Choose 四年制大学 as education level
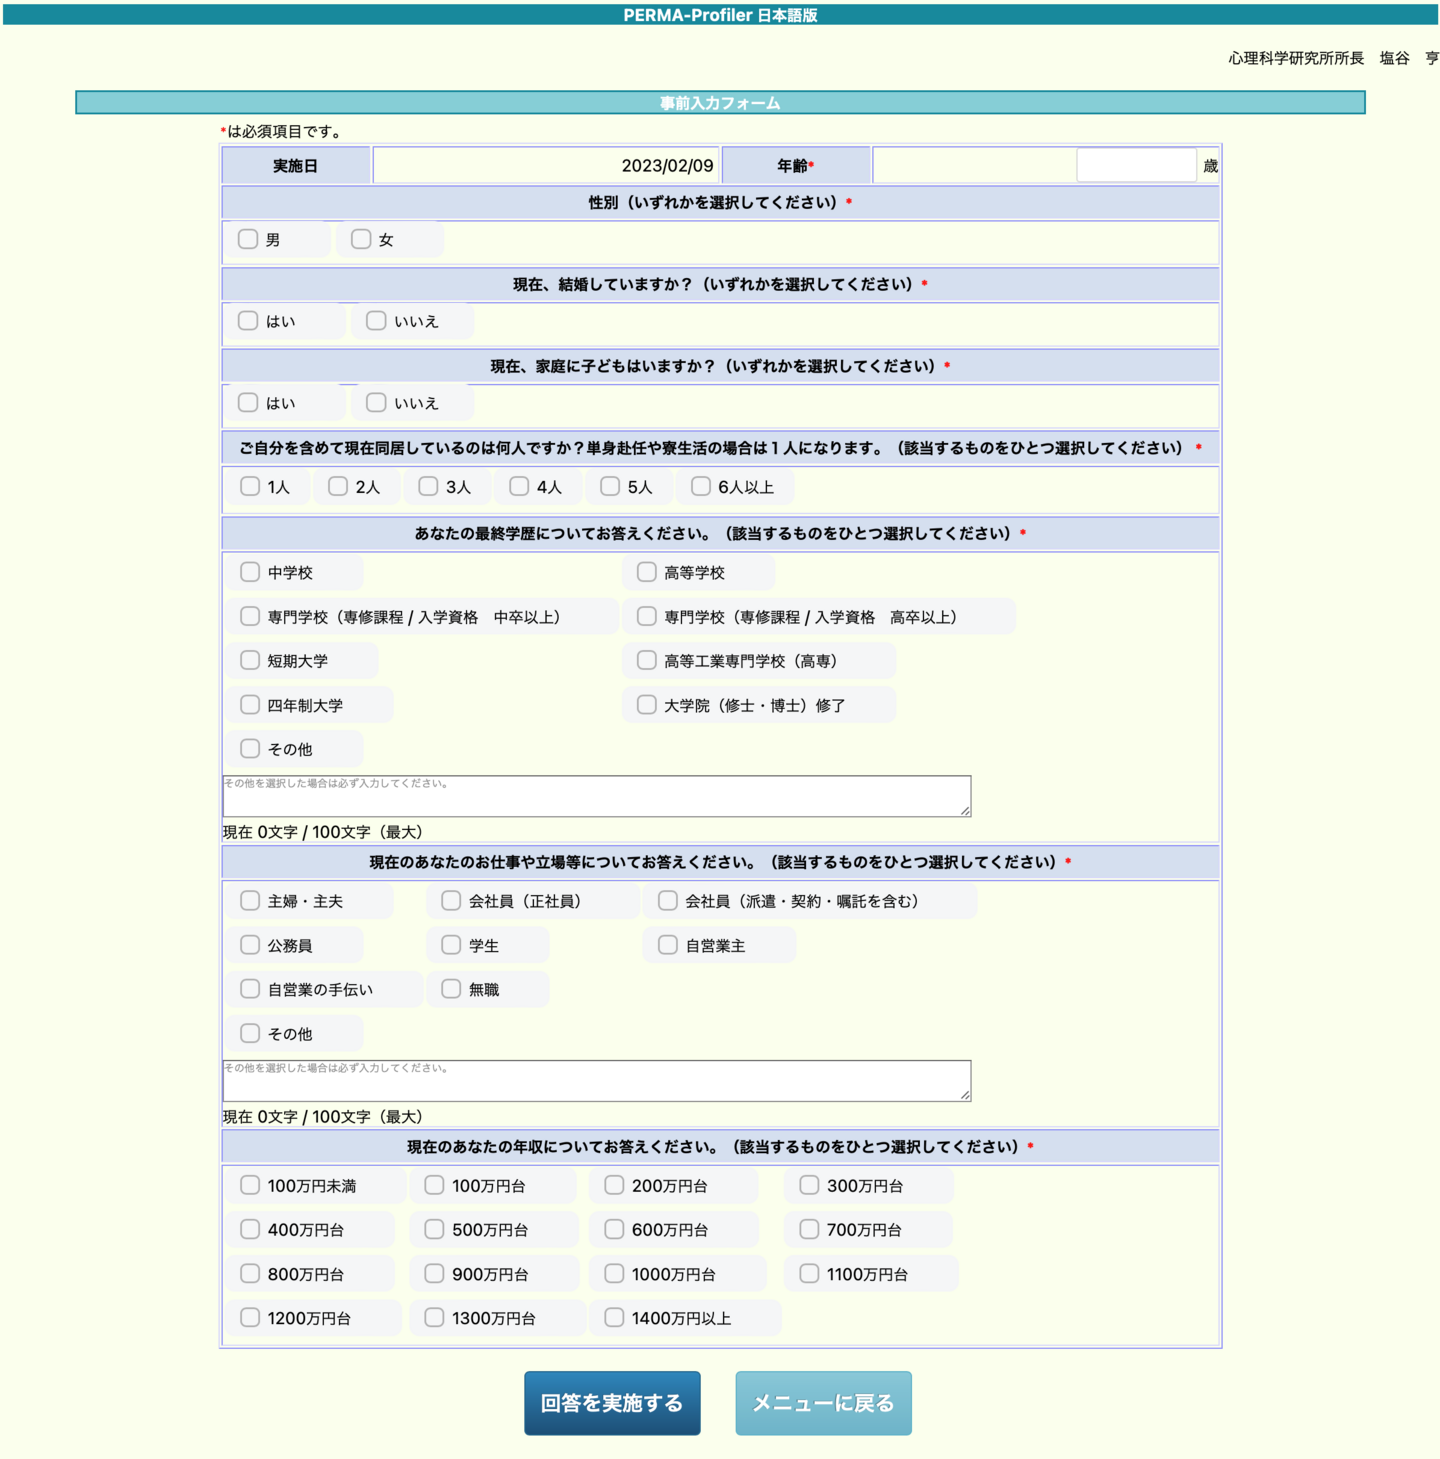This screenshot has width=1440, height=1459. [x=250, y=705]
